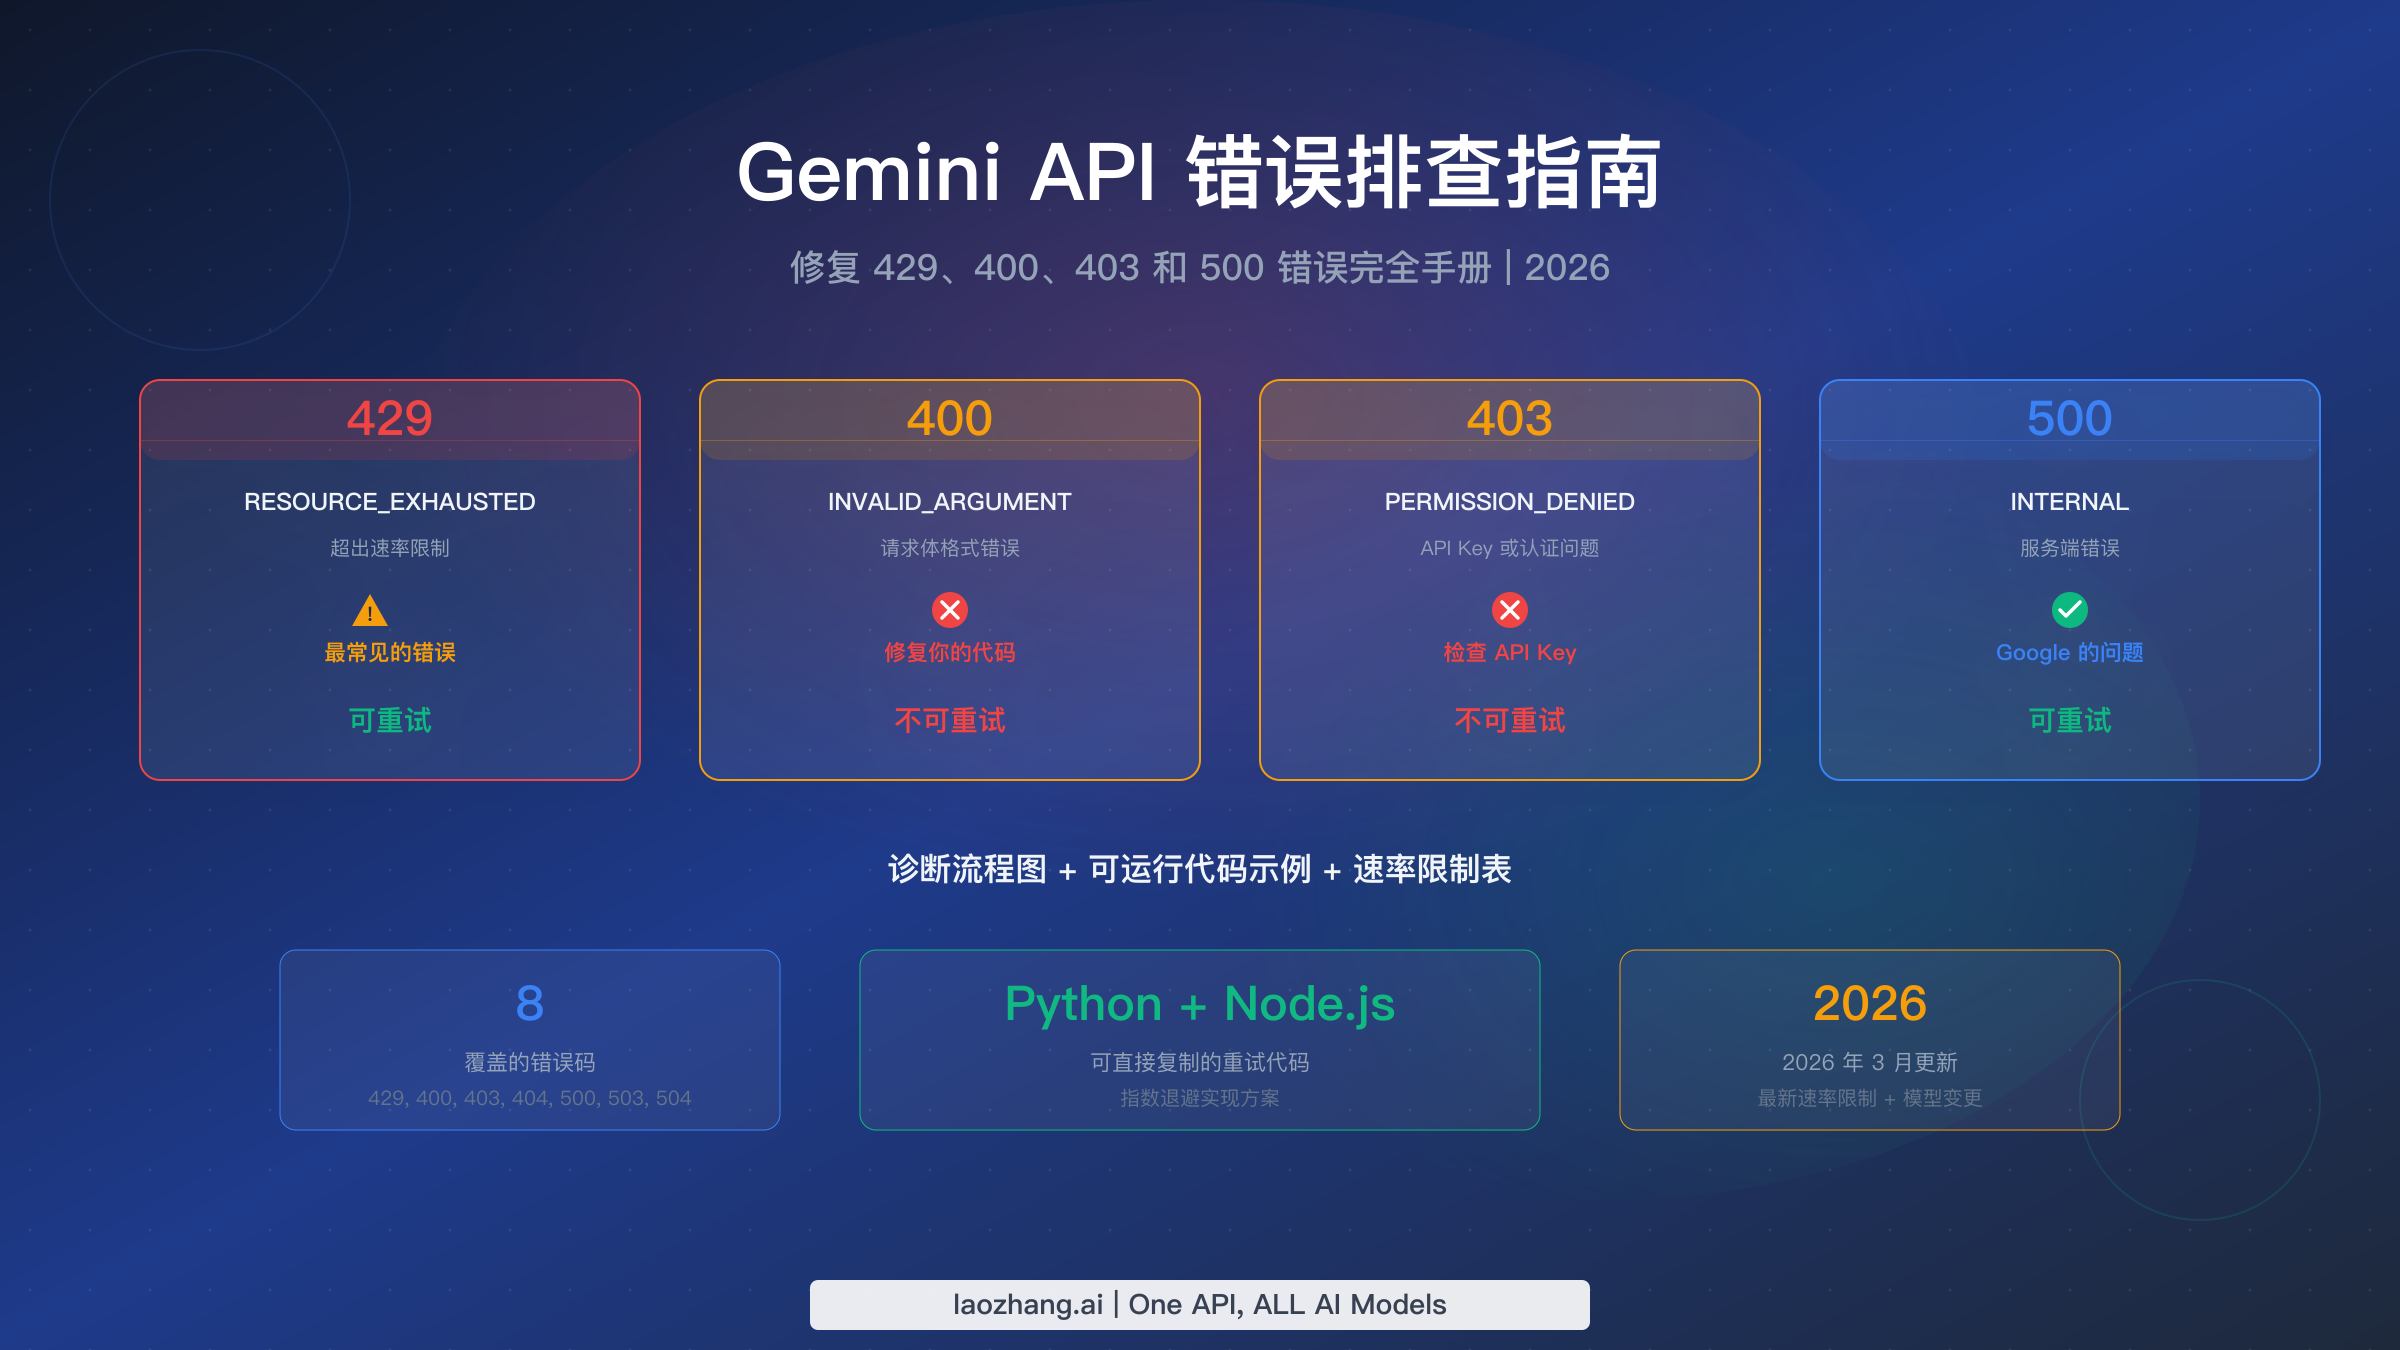Toggle the 可重试 status on the 500 card
The height and width of the screenshot is (1350, 2400).
click(x=2066, y=721)
